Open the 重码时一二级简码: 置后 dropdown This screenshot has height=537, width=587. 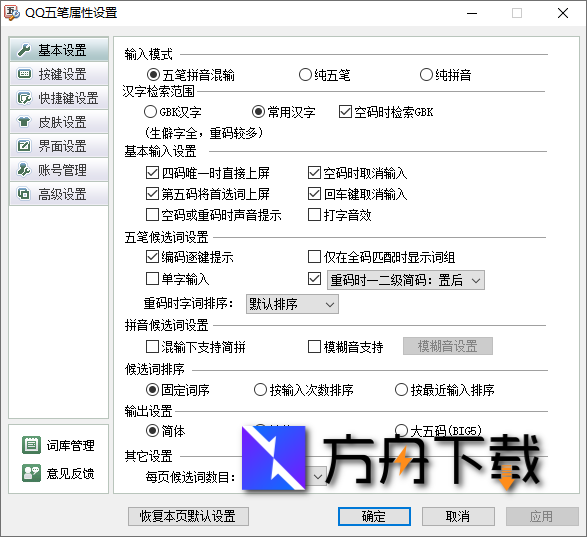click(x=406, y=280)
